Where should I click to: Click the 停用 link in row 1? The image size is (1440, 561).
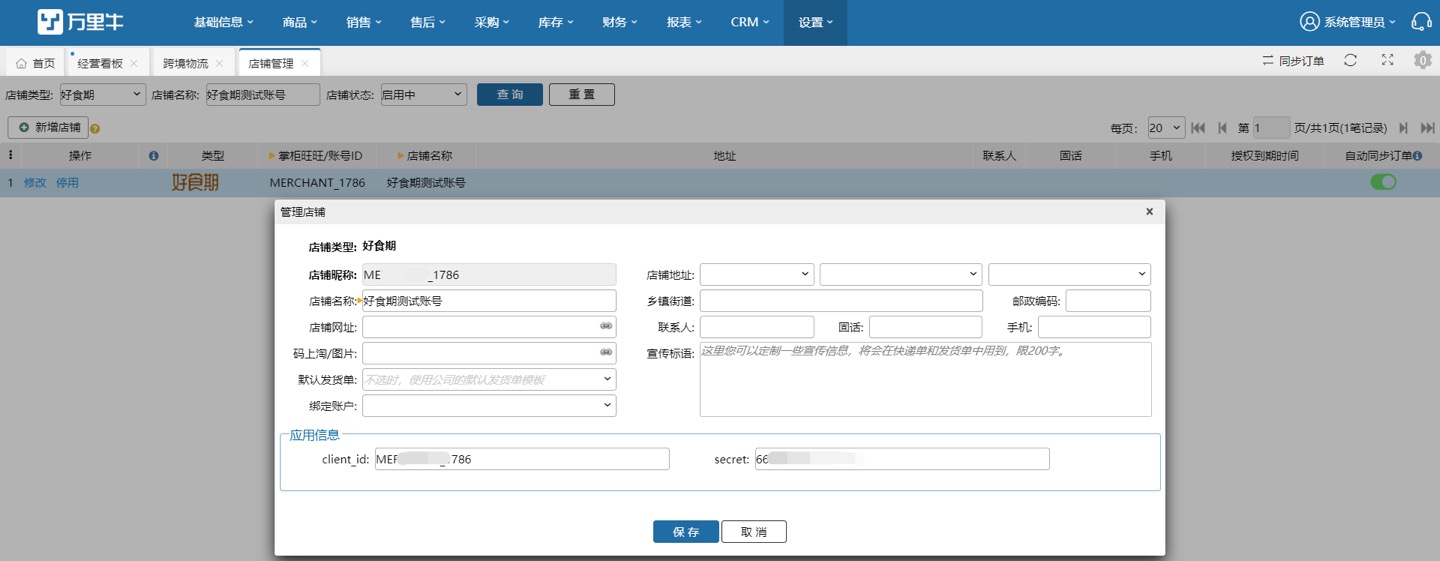pos(67,183)
